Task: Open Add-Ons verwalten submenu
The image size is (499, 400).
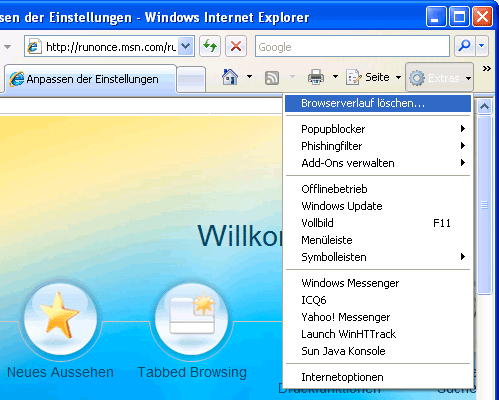Action: [x=378, y=163]
